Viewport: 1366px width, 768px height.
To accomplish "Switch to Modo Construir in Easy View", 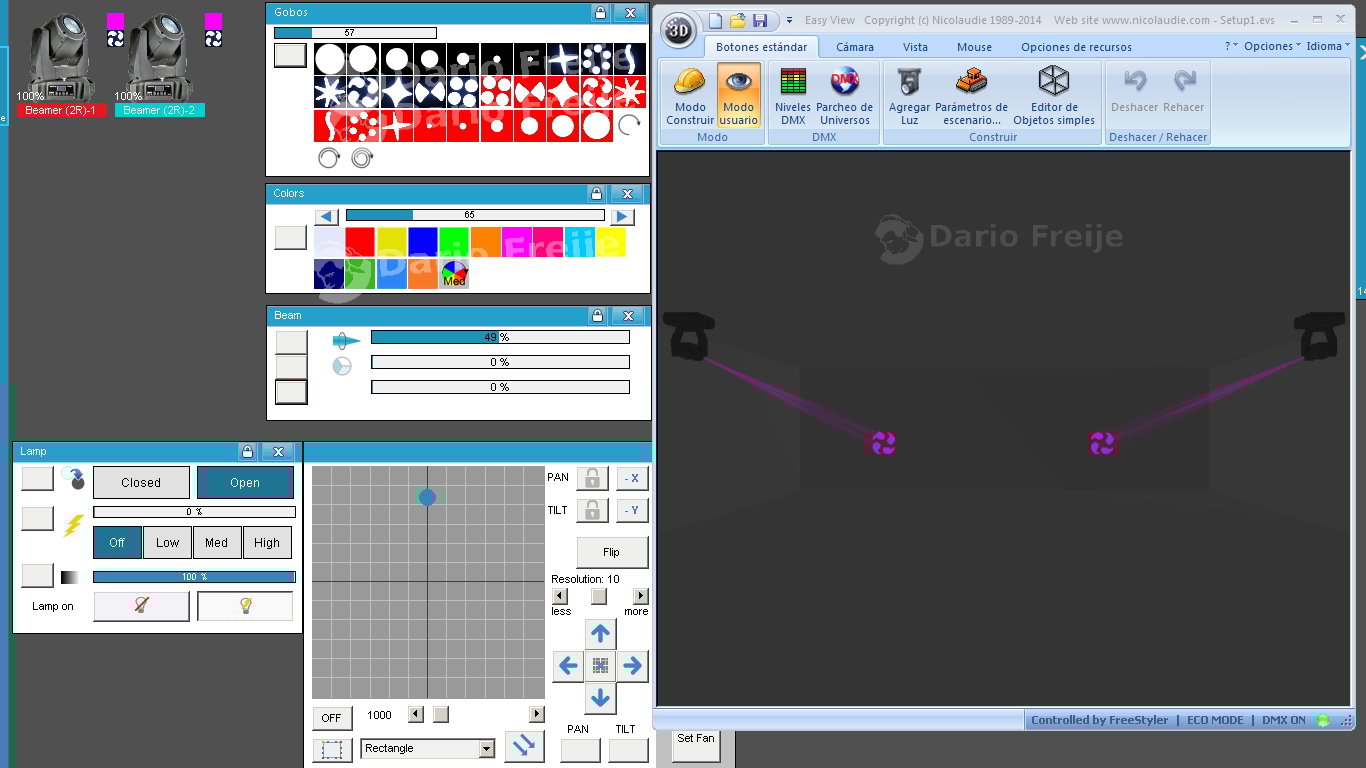I will click(x=690, y=96).
